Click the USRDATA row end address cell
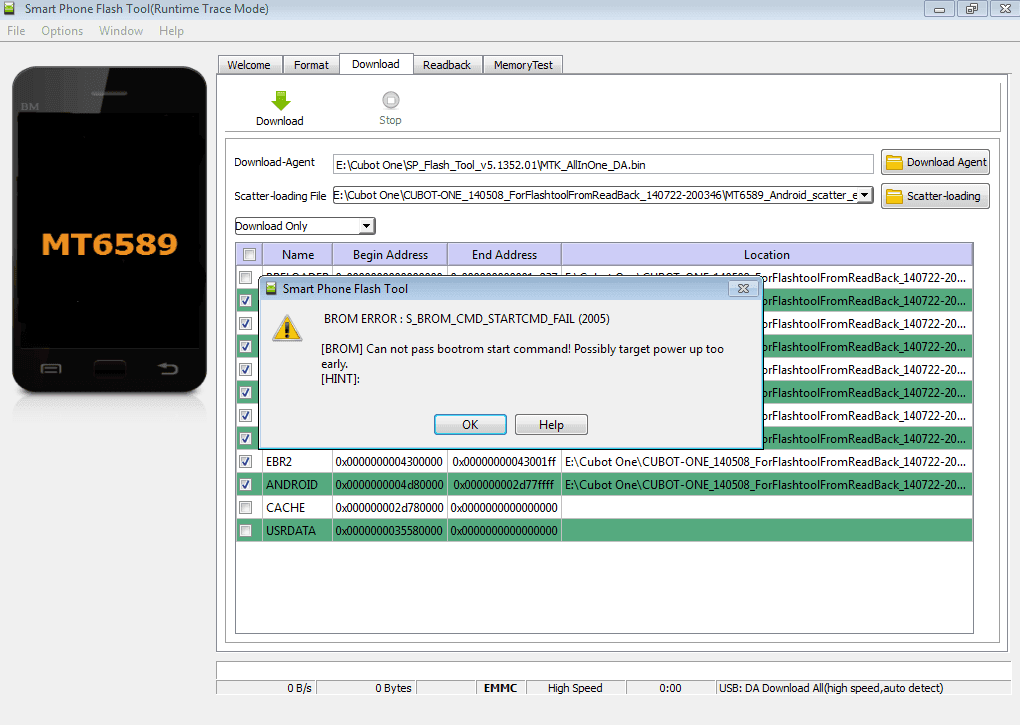1020x725 pixels. [504, 531]
